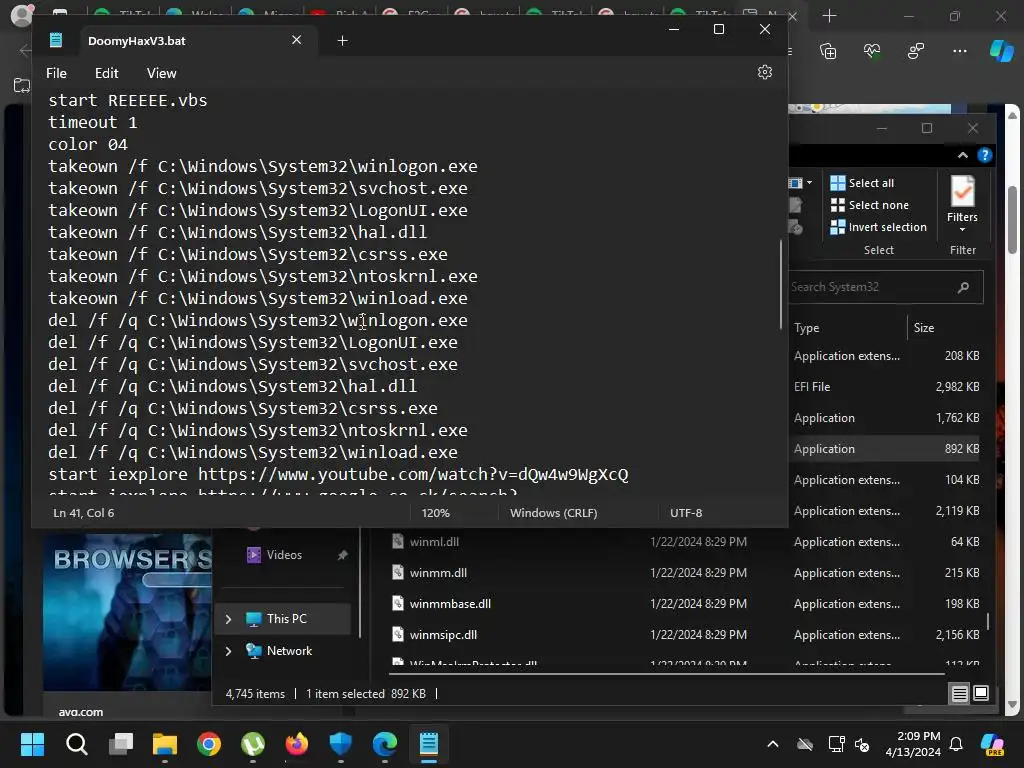Click the pin icon beside Videos
Image resolution: width=1024 pixels, height=768 pixels.
tap(342, 555)
